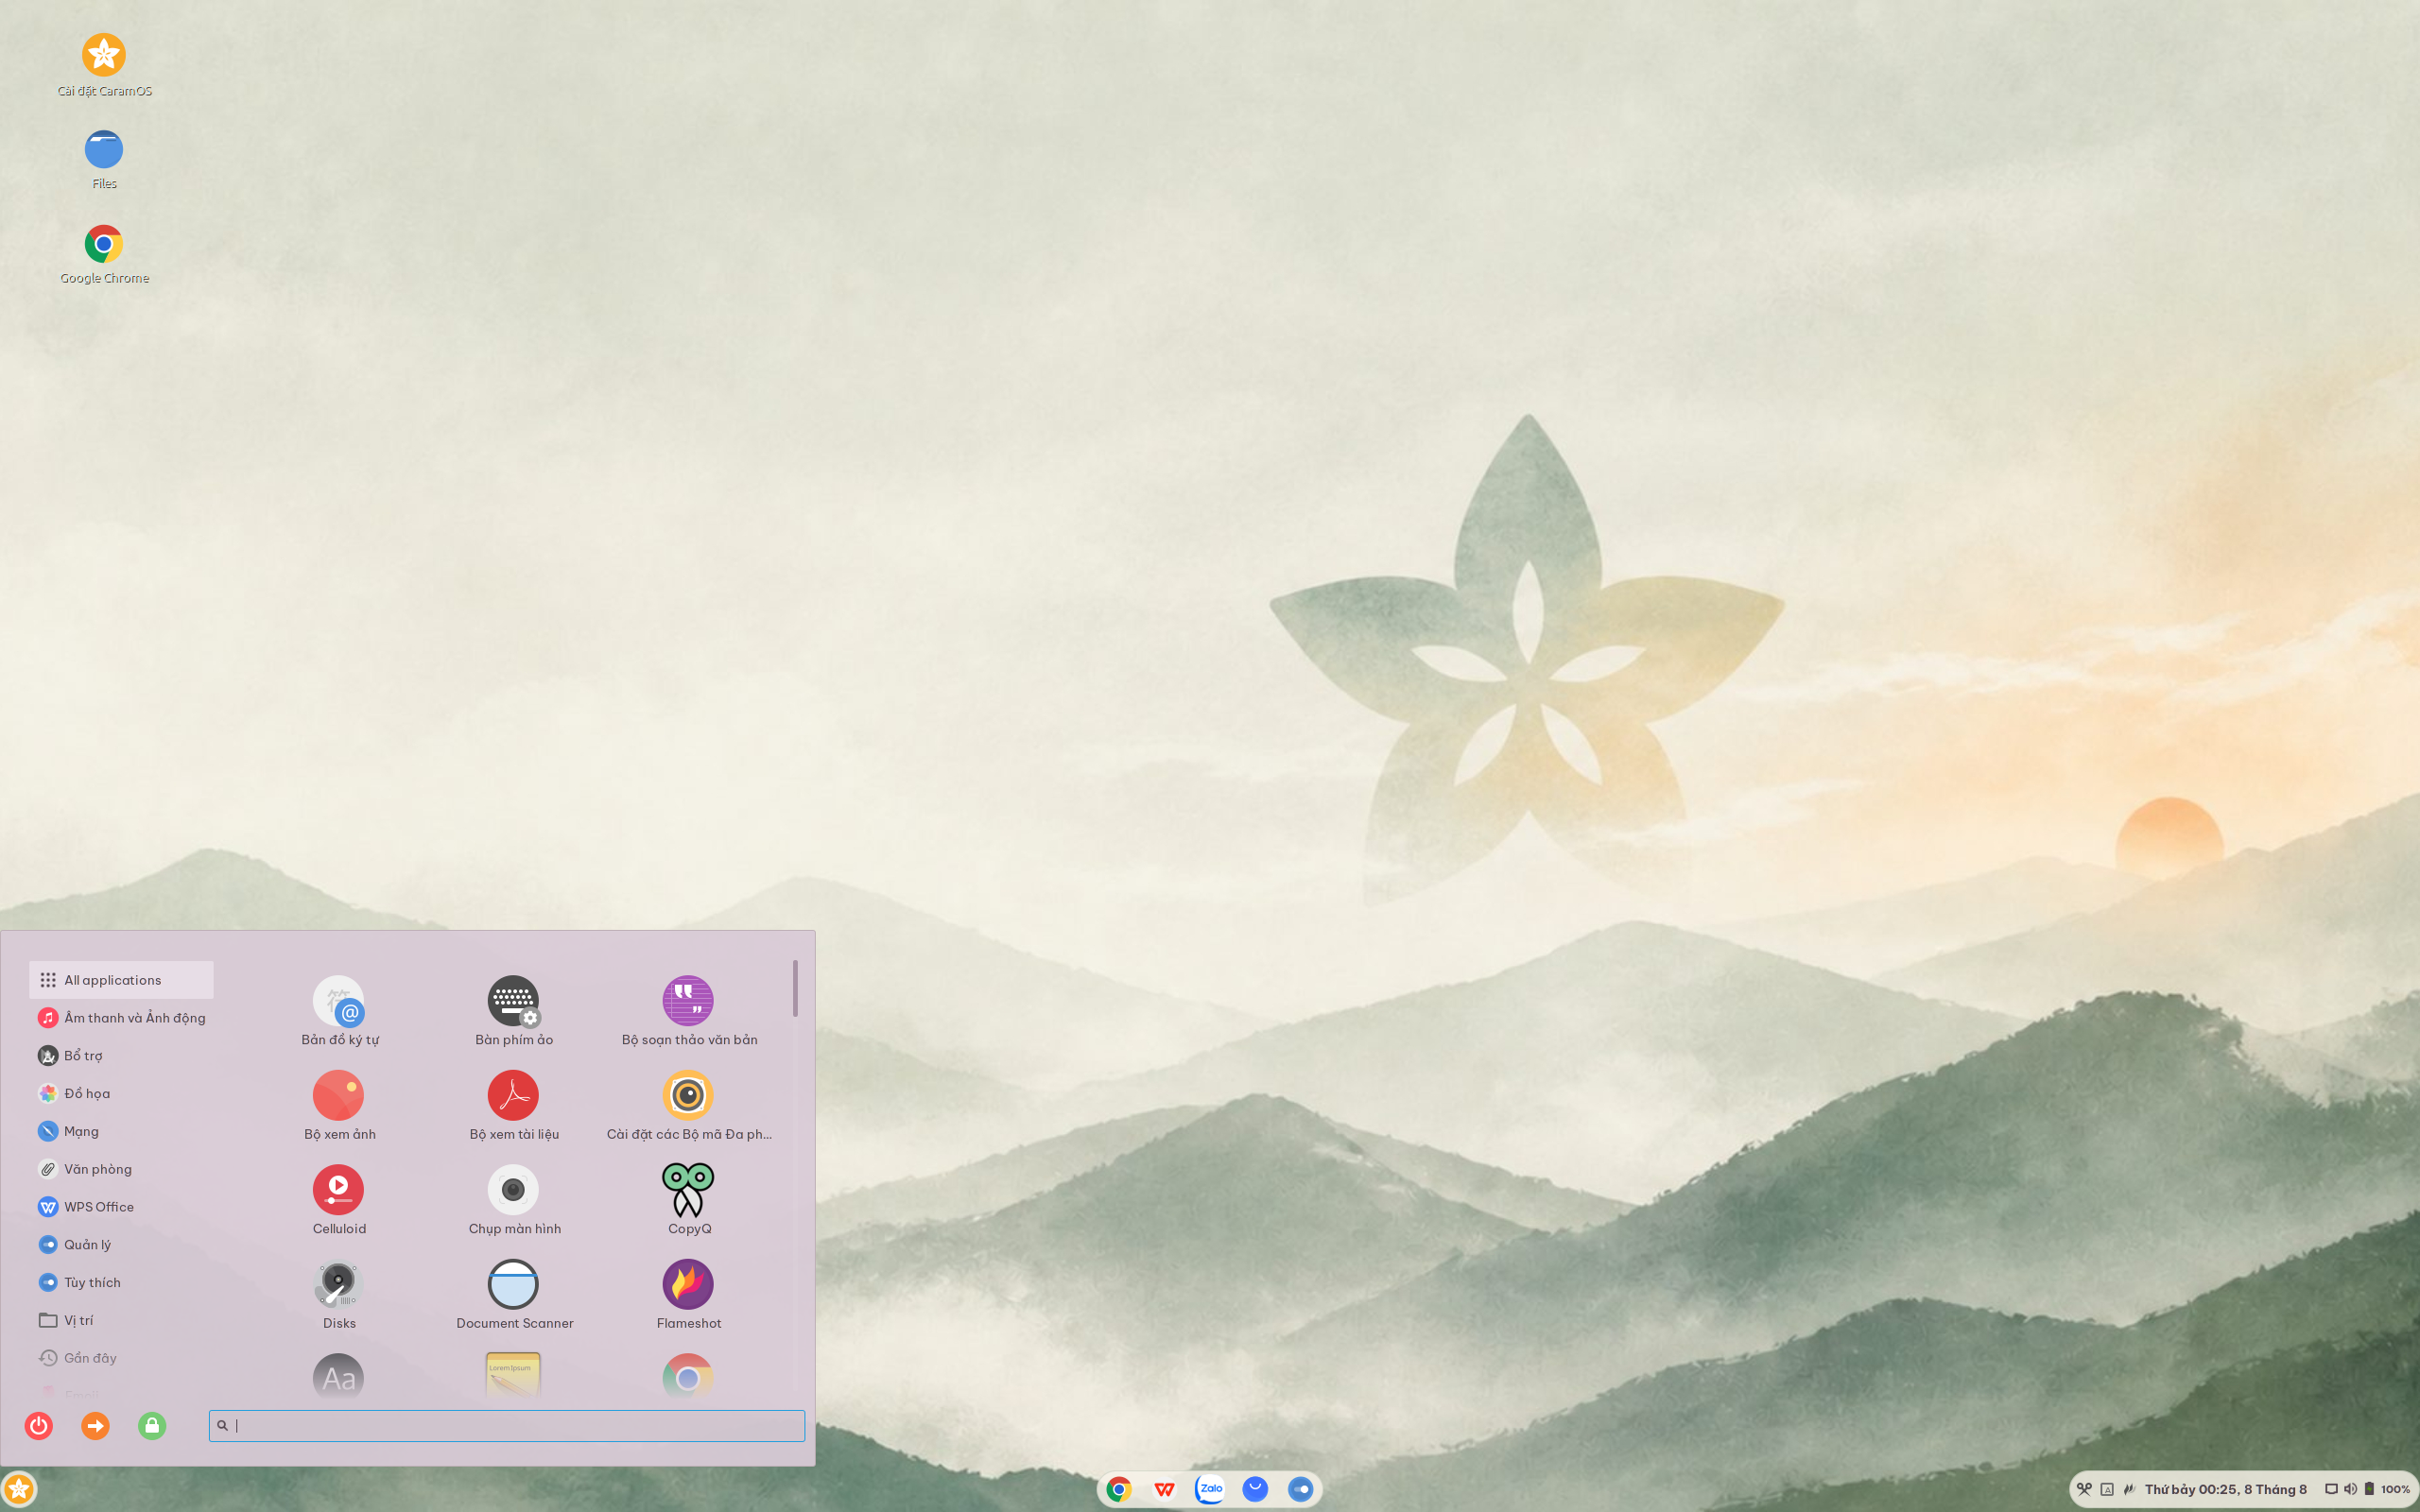This screenshot has width=2420, height=1512.
Task: Click the star menu launcher button
Action: [x=19, y=1489]
